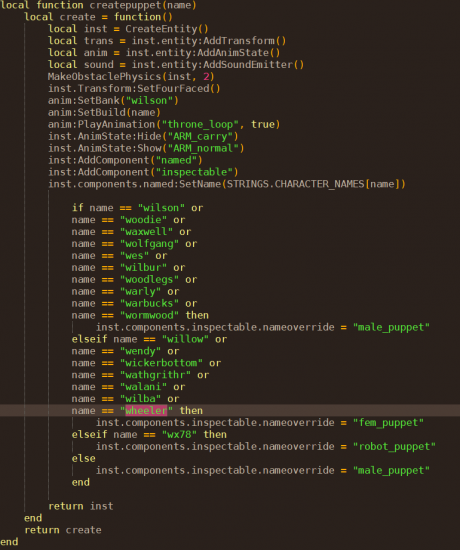
Task: Click the "wilson" string in the if condition
Action: [x=161, y=208]
